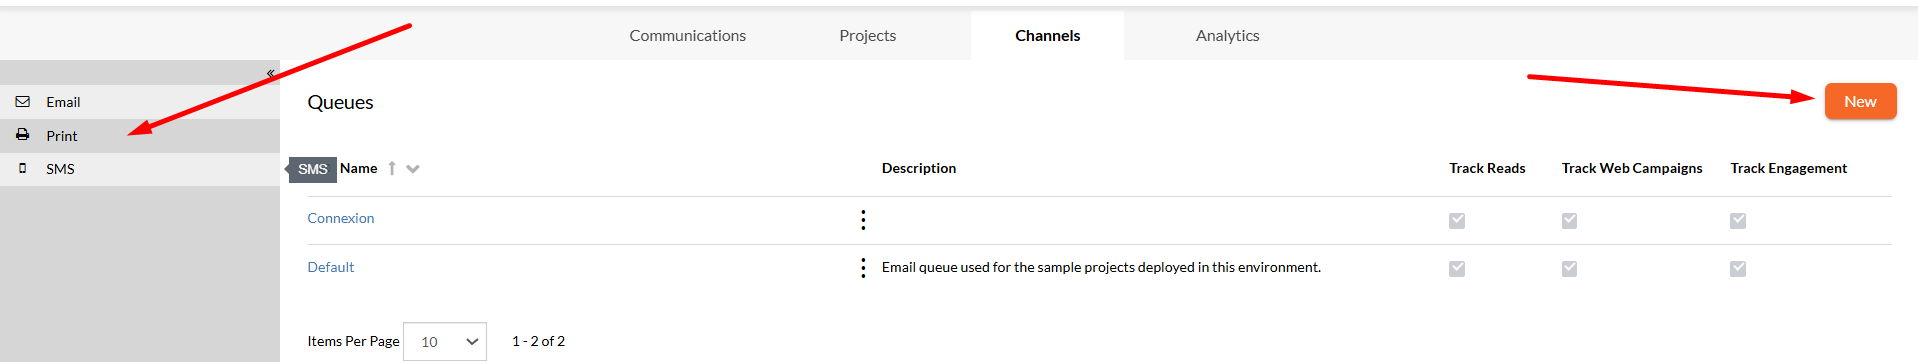This screenshot has height=362, width=1918.
Task: Select Print in the channel sidebar
Action: coord(140,136)
